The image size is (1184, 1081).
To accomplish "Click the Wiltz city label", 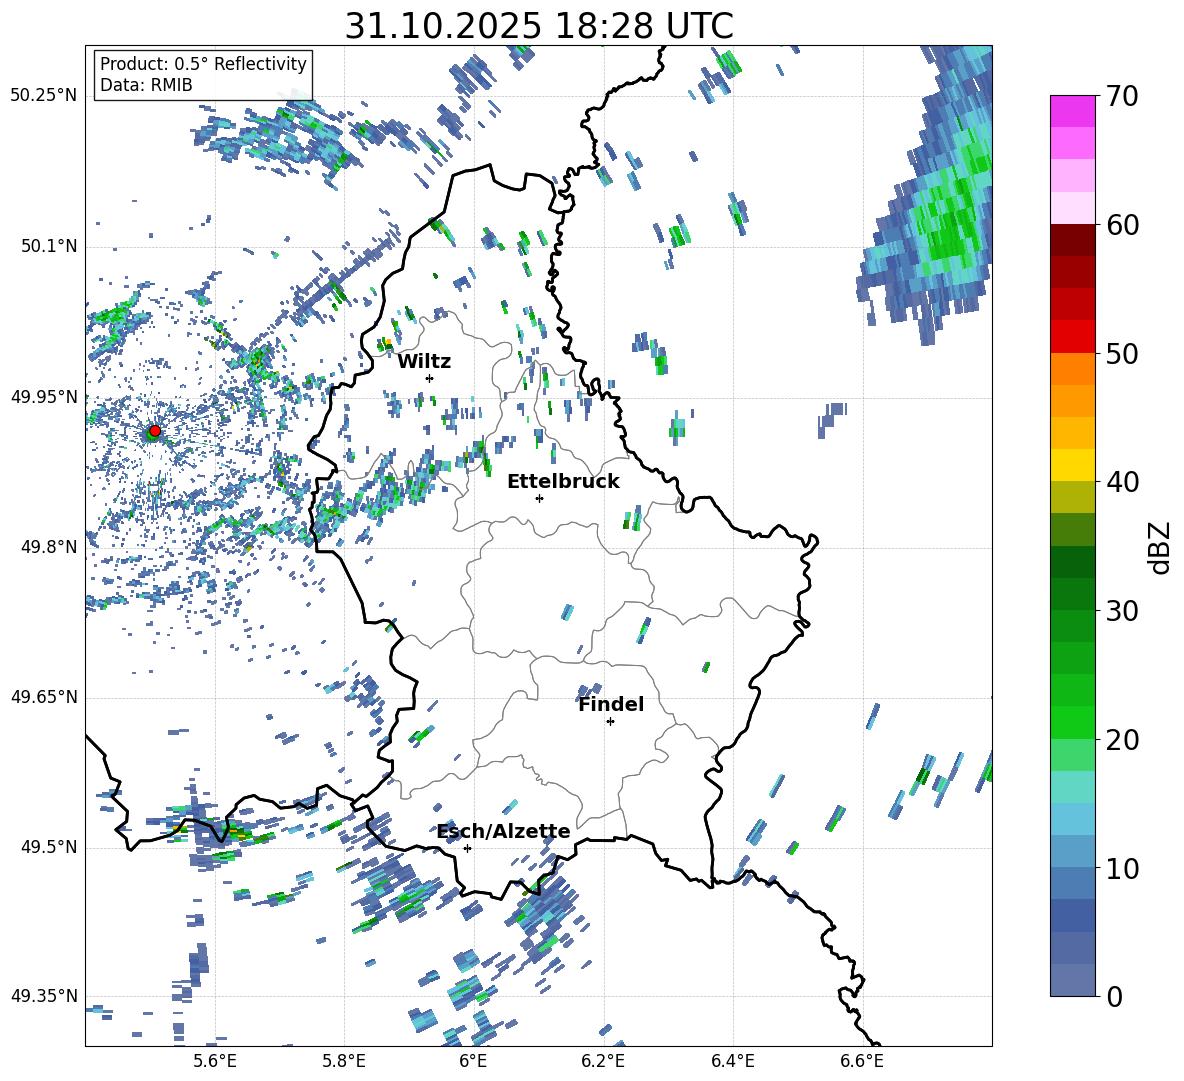I will tap(424, 362).
